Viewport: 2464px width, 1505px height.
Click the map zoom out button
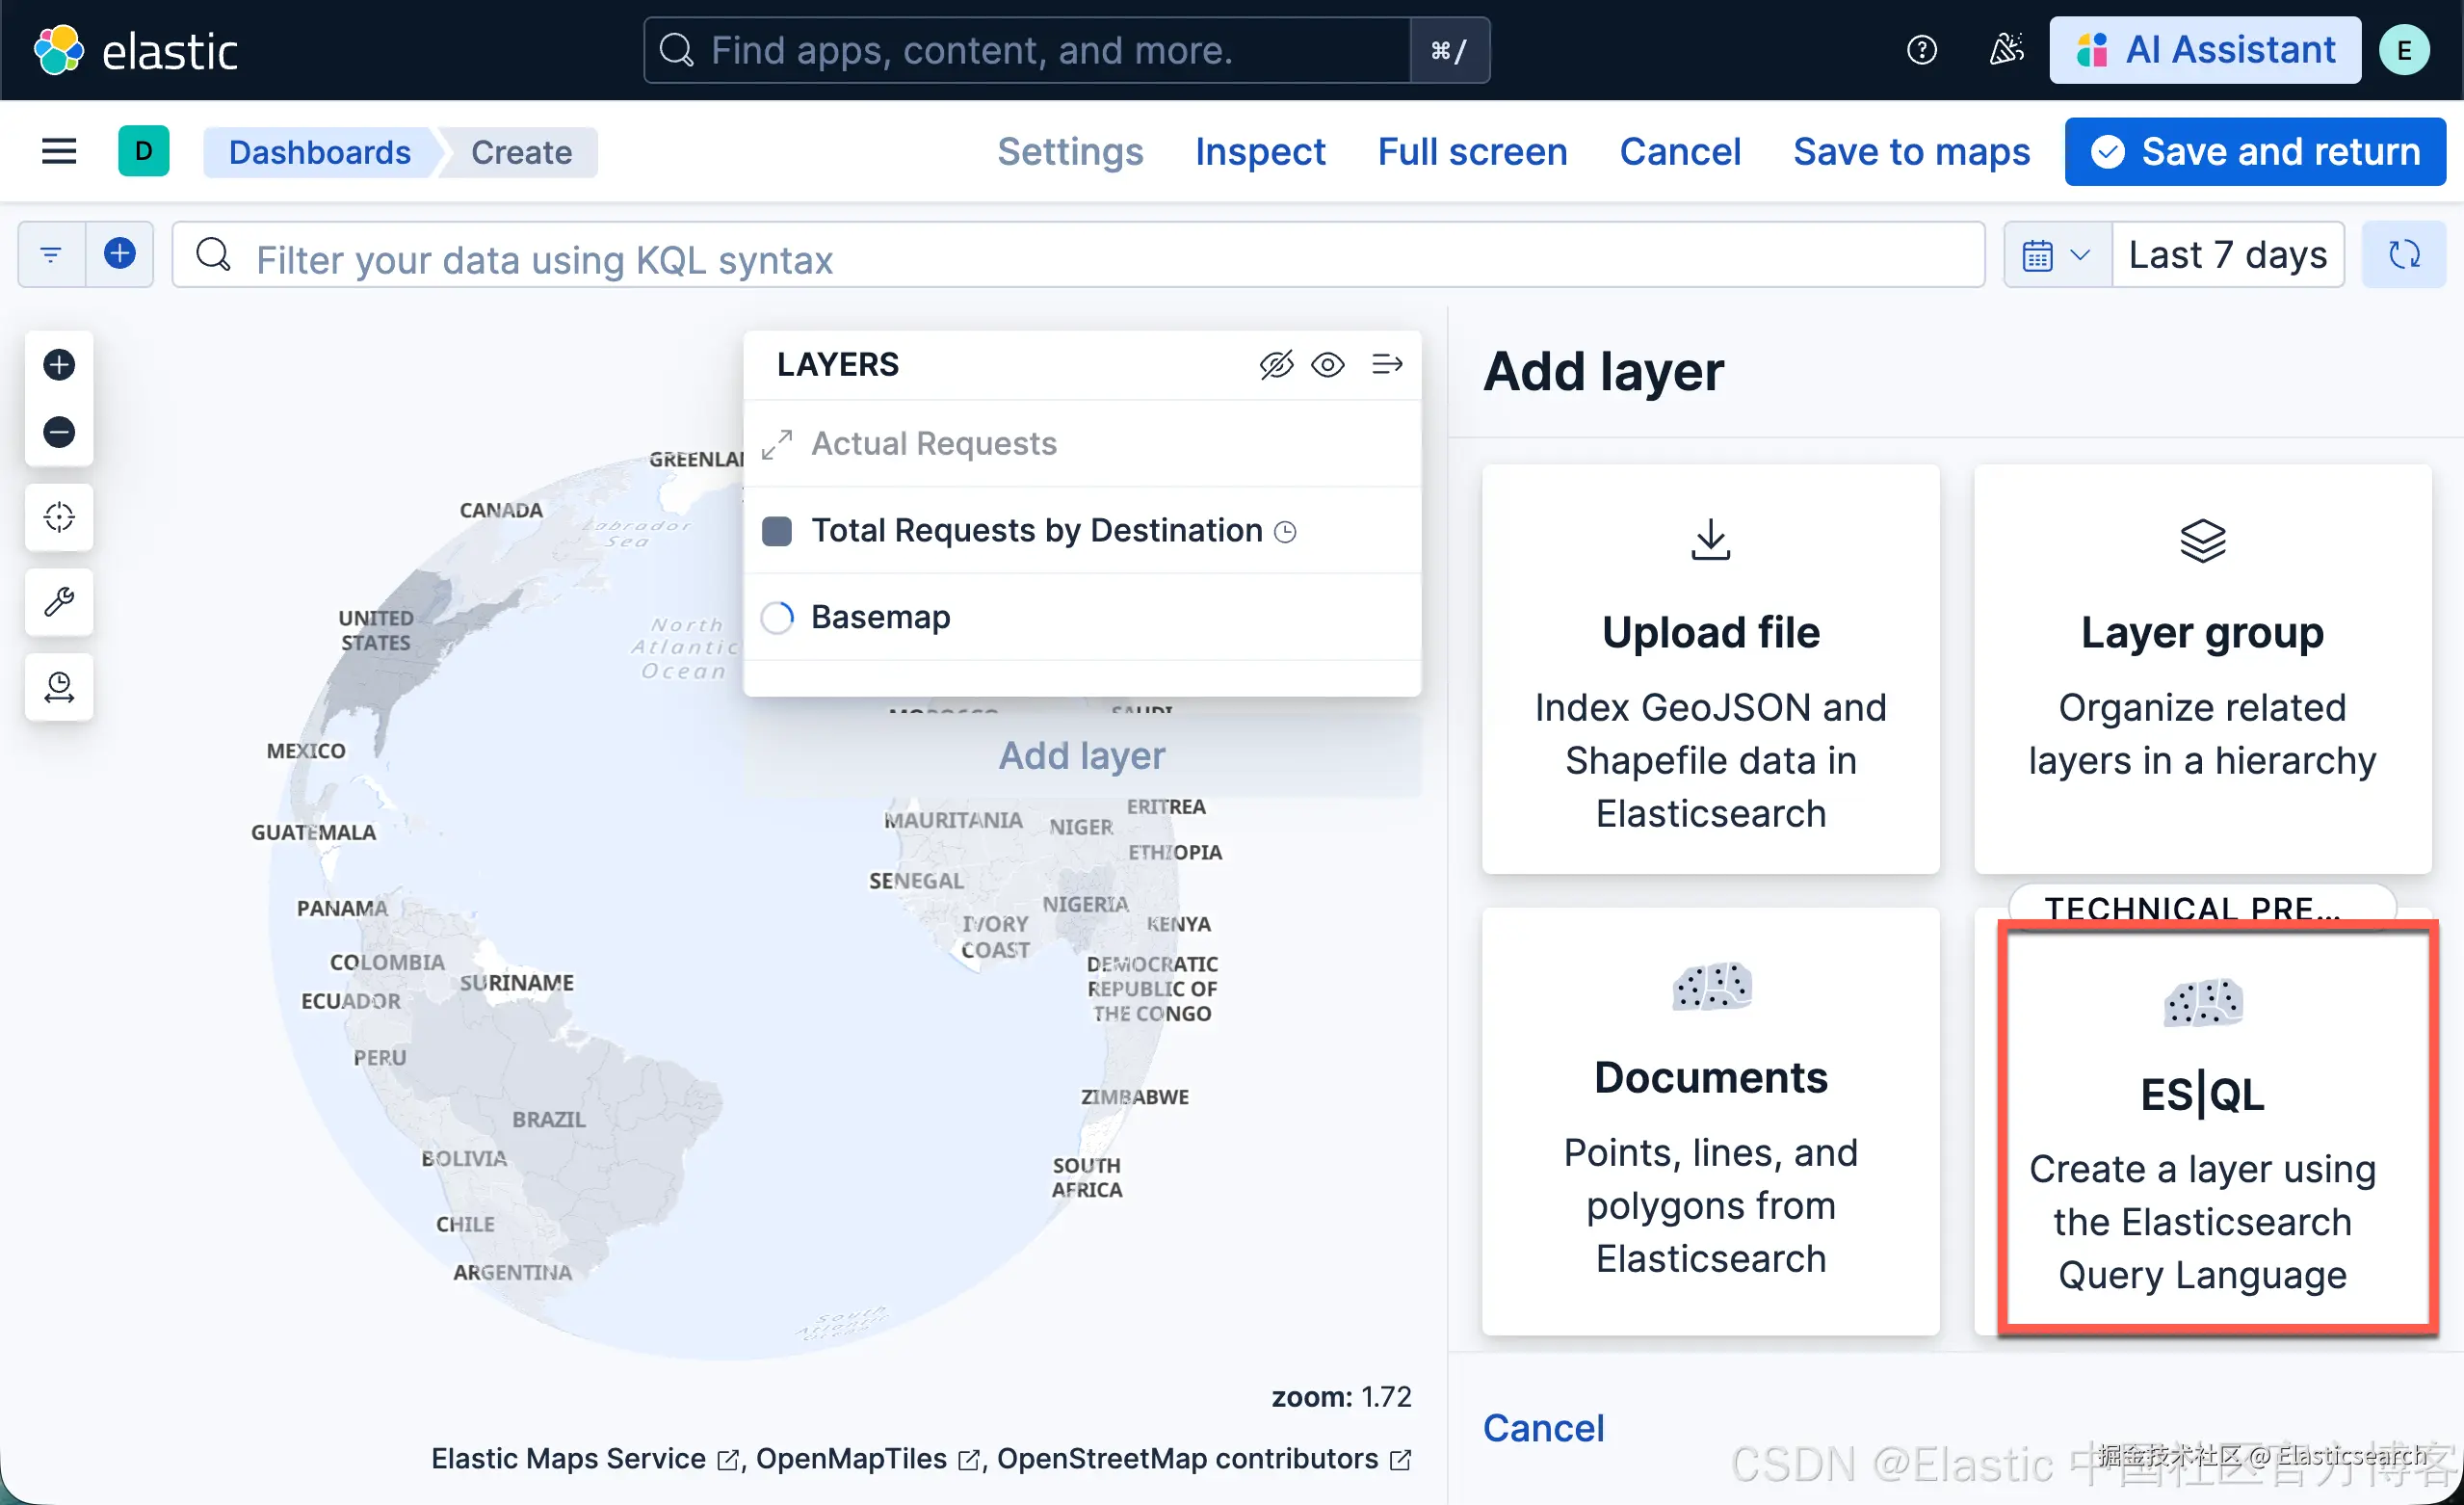[x=59, y=432]
